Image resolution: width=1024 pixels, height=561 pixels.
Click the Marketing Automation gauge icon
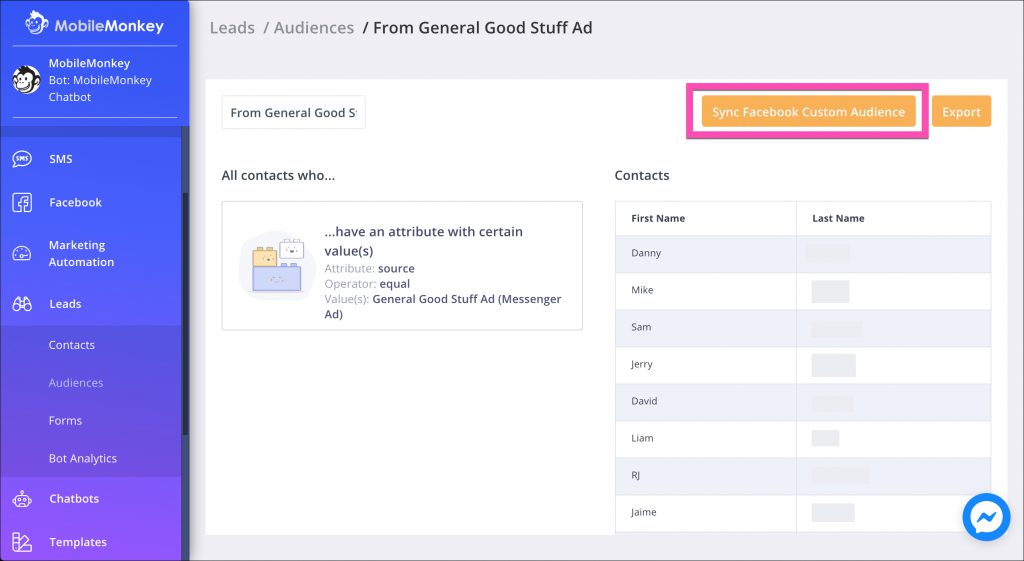(22, 253)
